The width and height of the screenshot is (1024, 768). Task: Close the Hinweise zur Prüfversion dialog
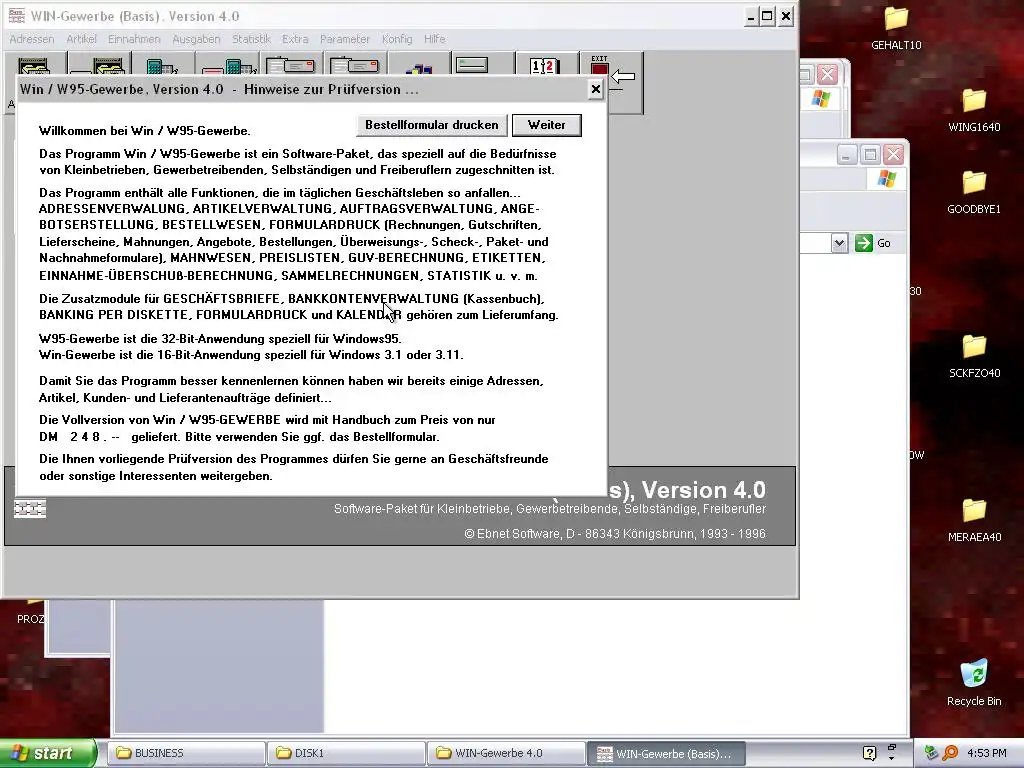(x=596, y=89)
